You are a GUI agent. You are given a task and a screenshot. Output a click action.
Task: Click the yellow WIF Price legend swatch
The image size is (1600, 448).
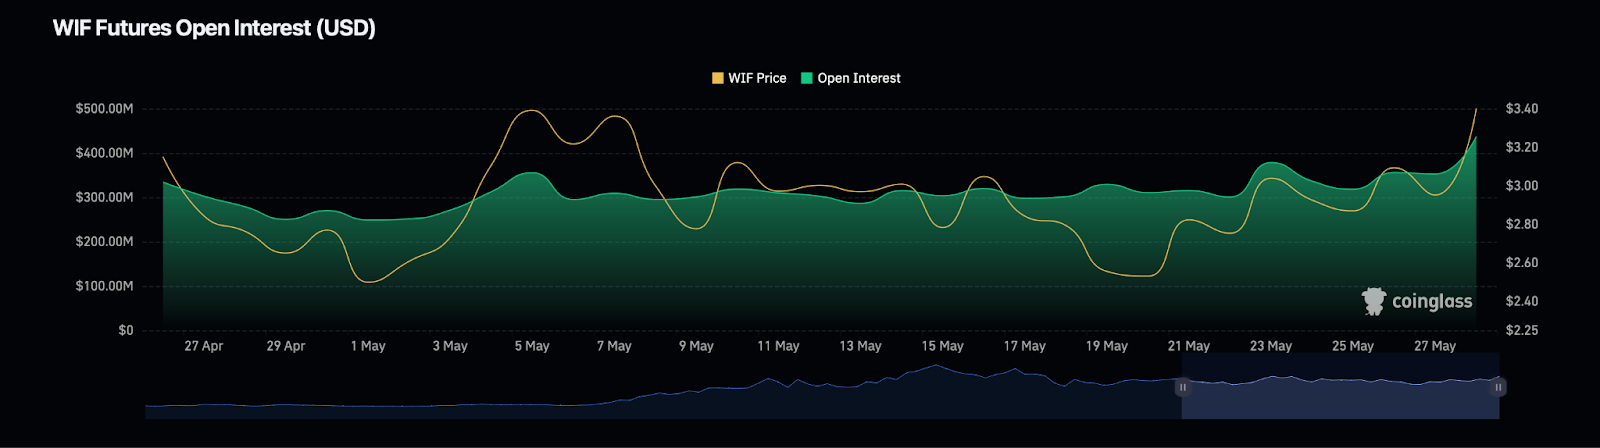pos(717,78)
